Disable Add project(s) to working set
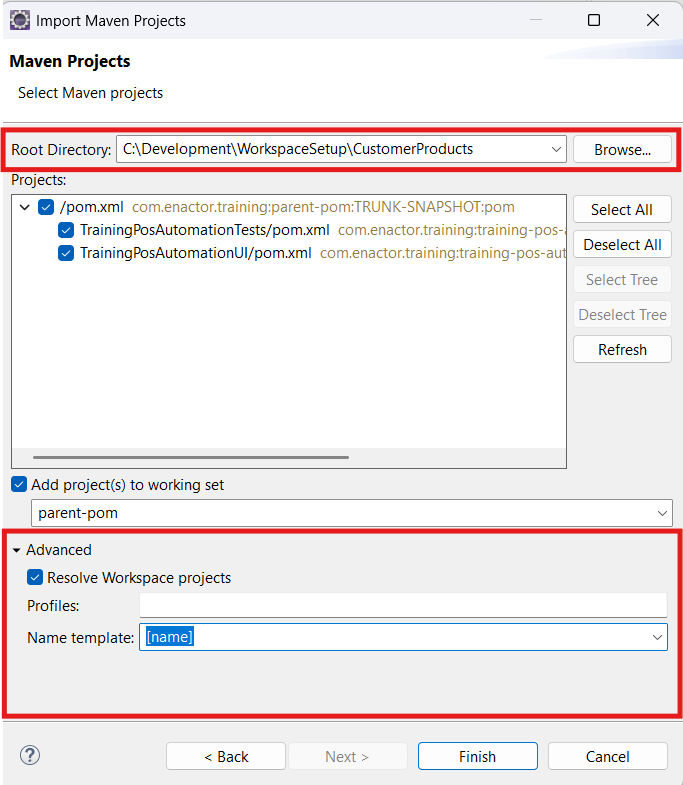This screenshot has width=683, height=785. coord(19,485)
